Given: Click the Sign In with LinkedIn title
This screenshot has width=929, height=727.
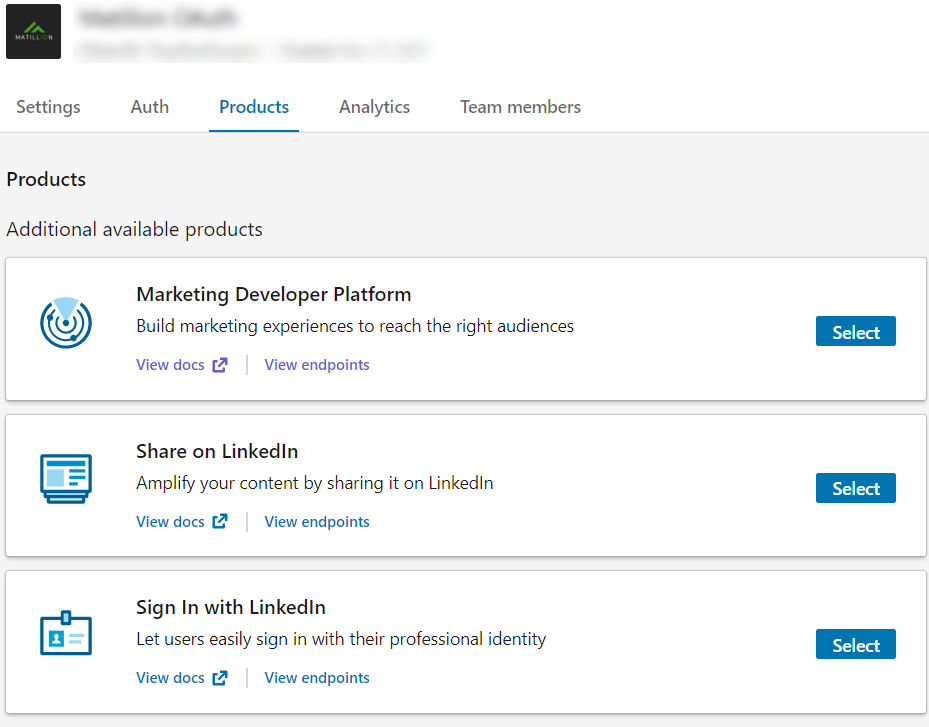Looking at the screenshot, I should pos(230,607).
